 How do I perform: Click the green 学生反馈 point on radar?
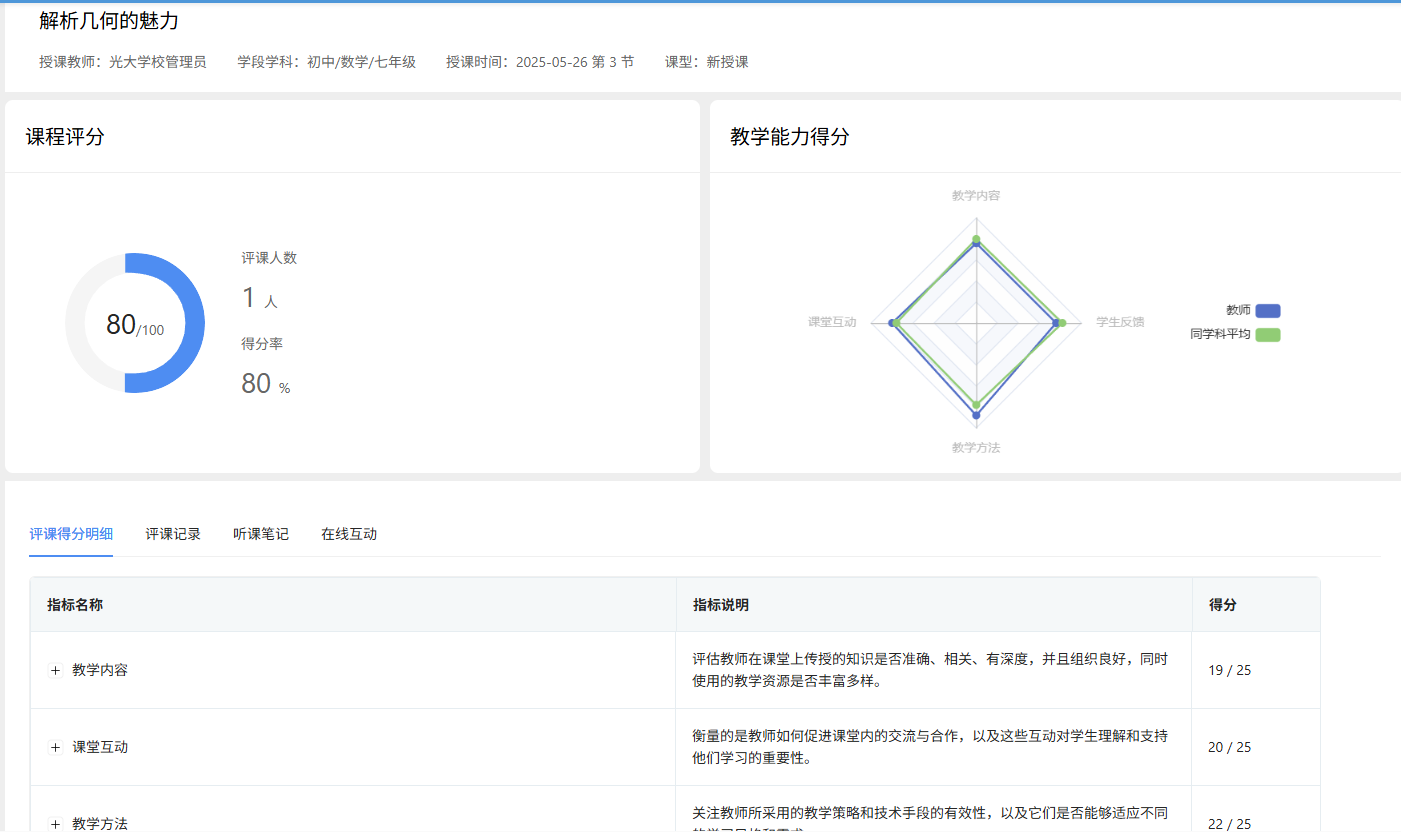click(1062, 323)
